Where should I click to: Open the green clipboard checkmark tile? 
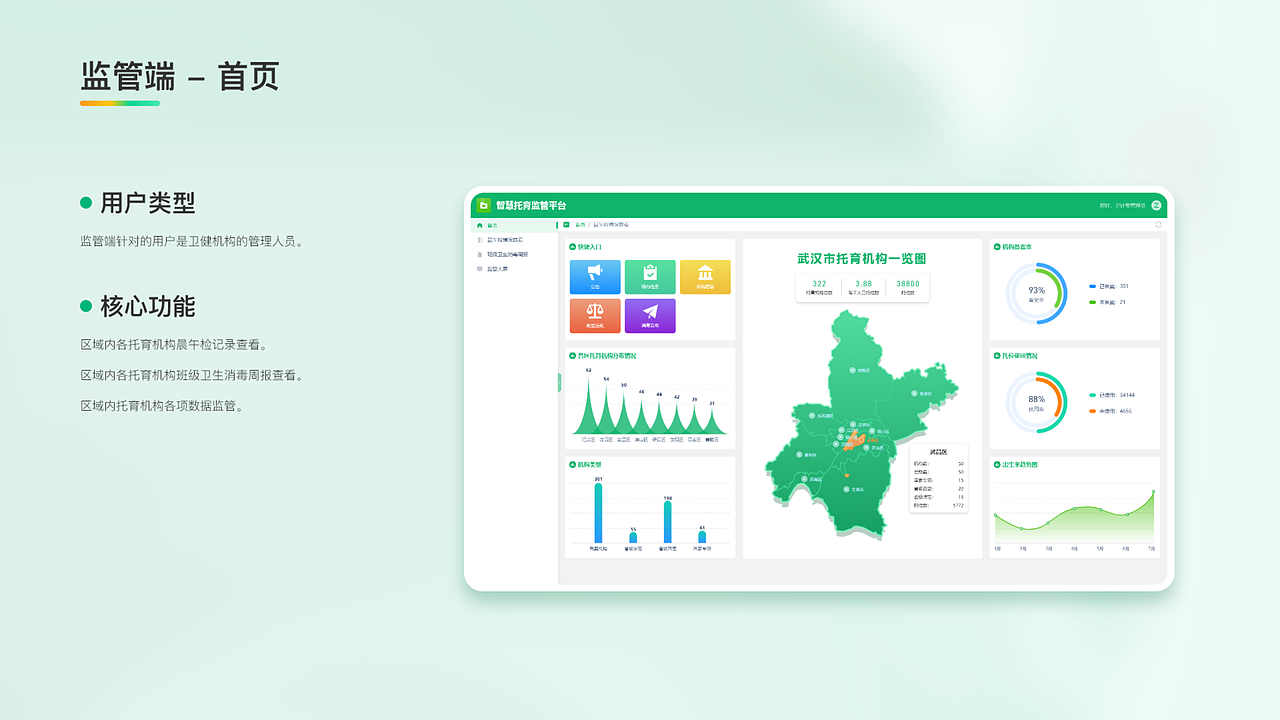tap(650, 277)
